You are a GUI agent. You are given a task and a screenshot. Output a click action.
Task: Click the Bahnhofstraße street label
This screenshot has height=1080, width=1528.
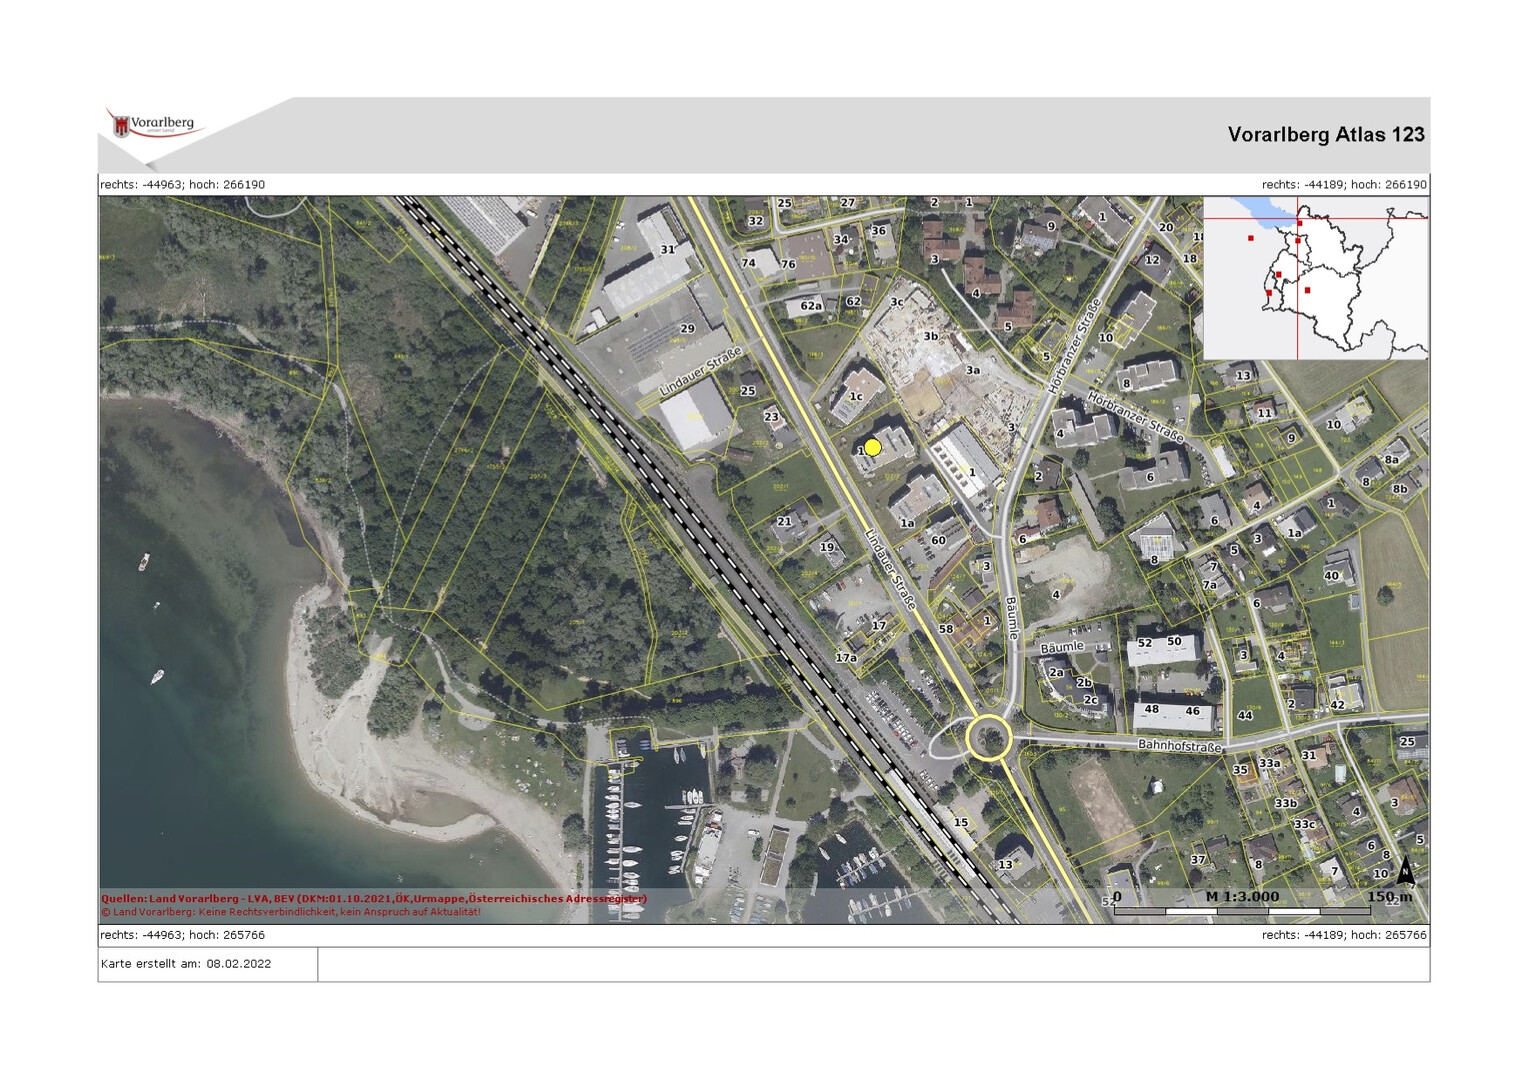[x=1179, y=745]
